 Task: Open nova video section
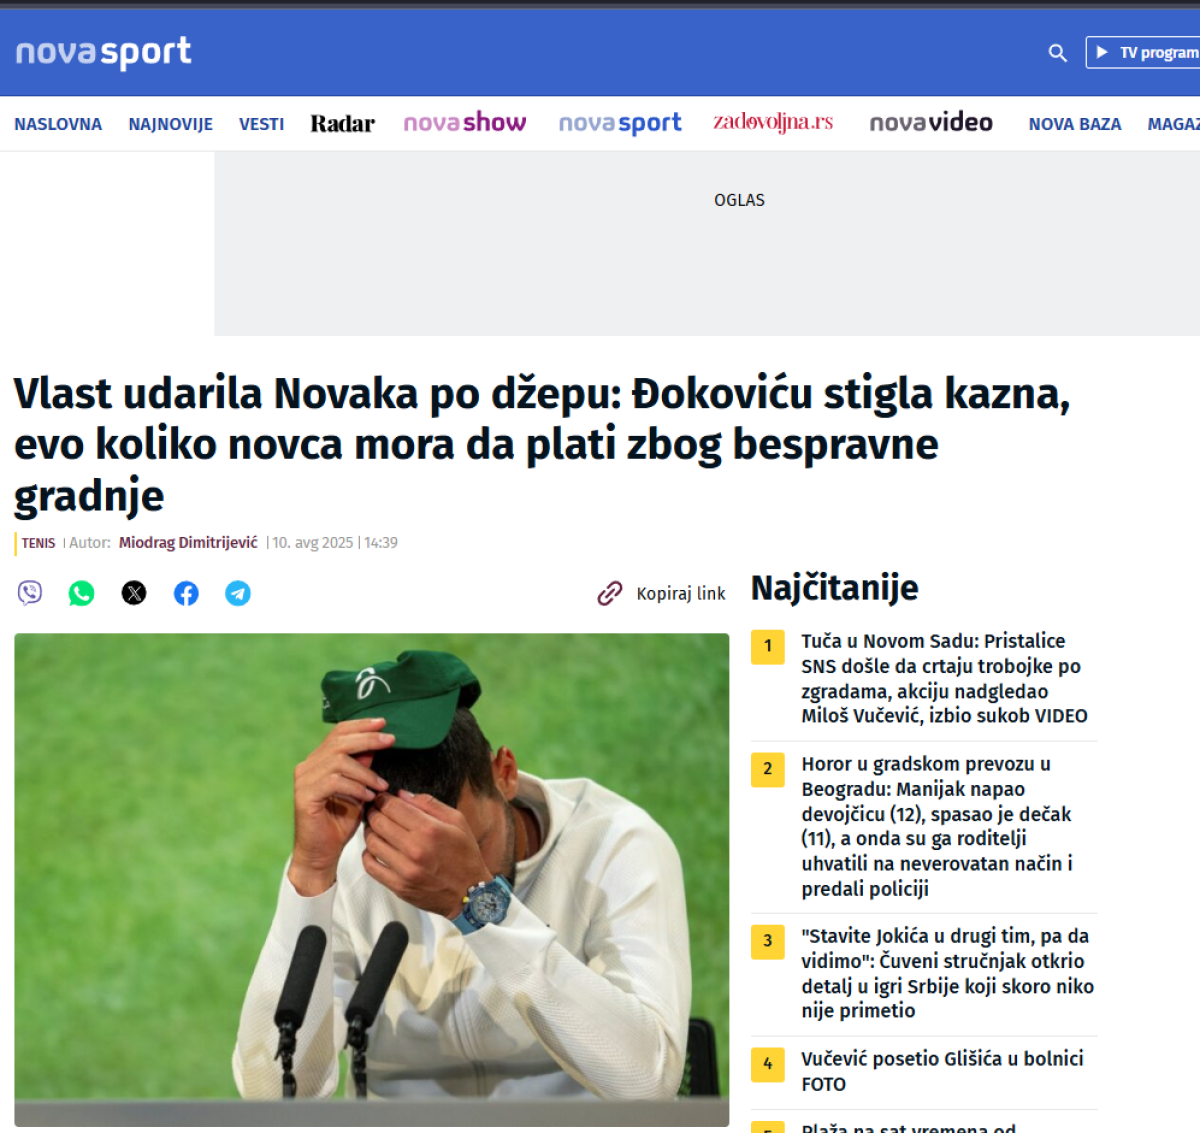[931, 123]
